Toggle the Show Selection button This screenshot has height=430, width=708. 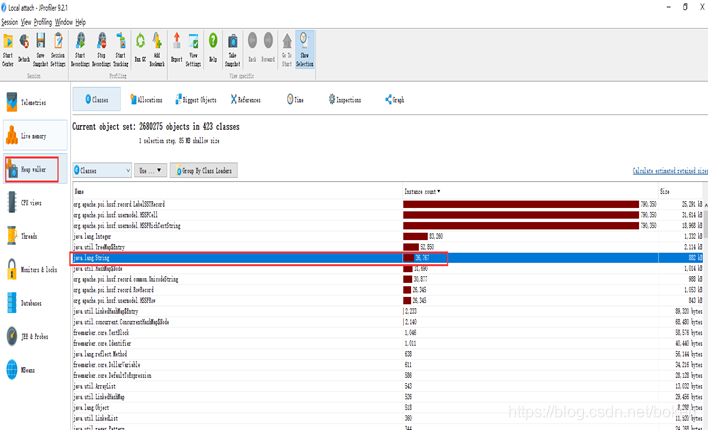(305, 50)
